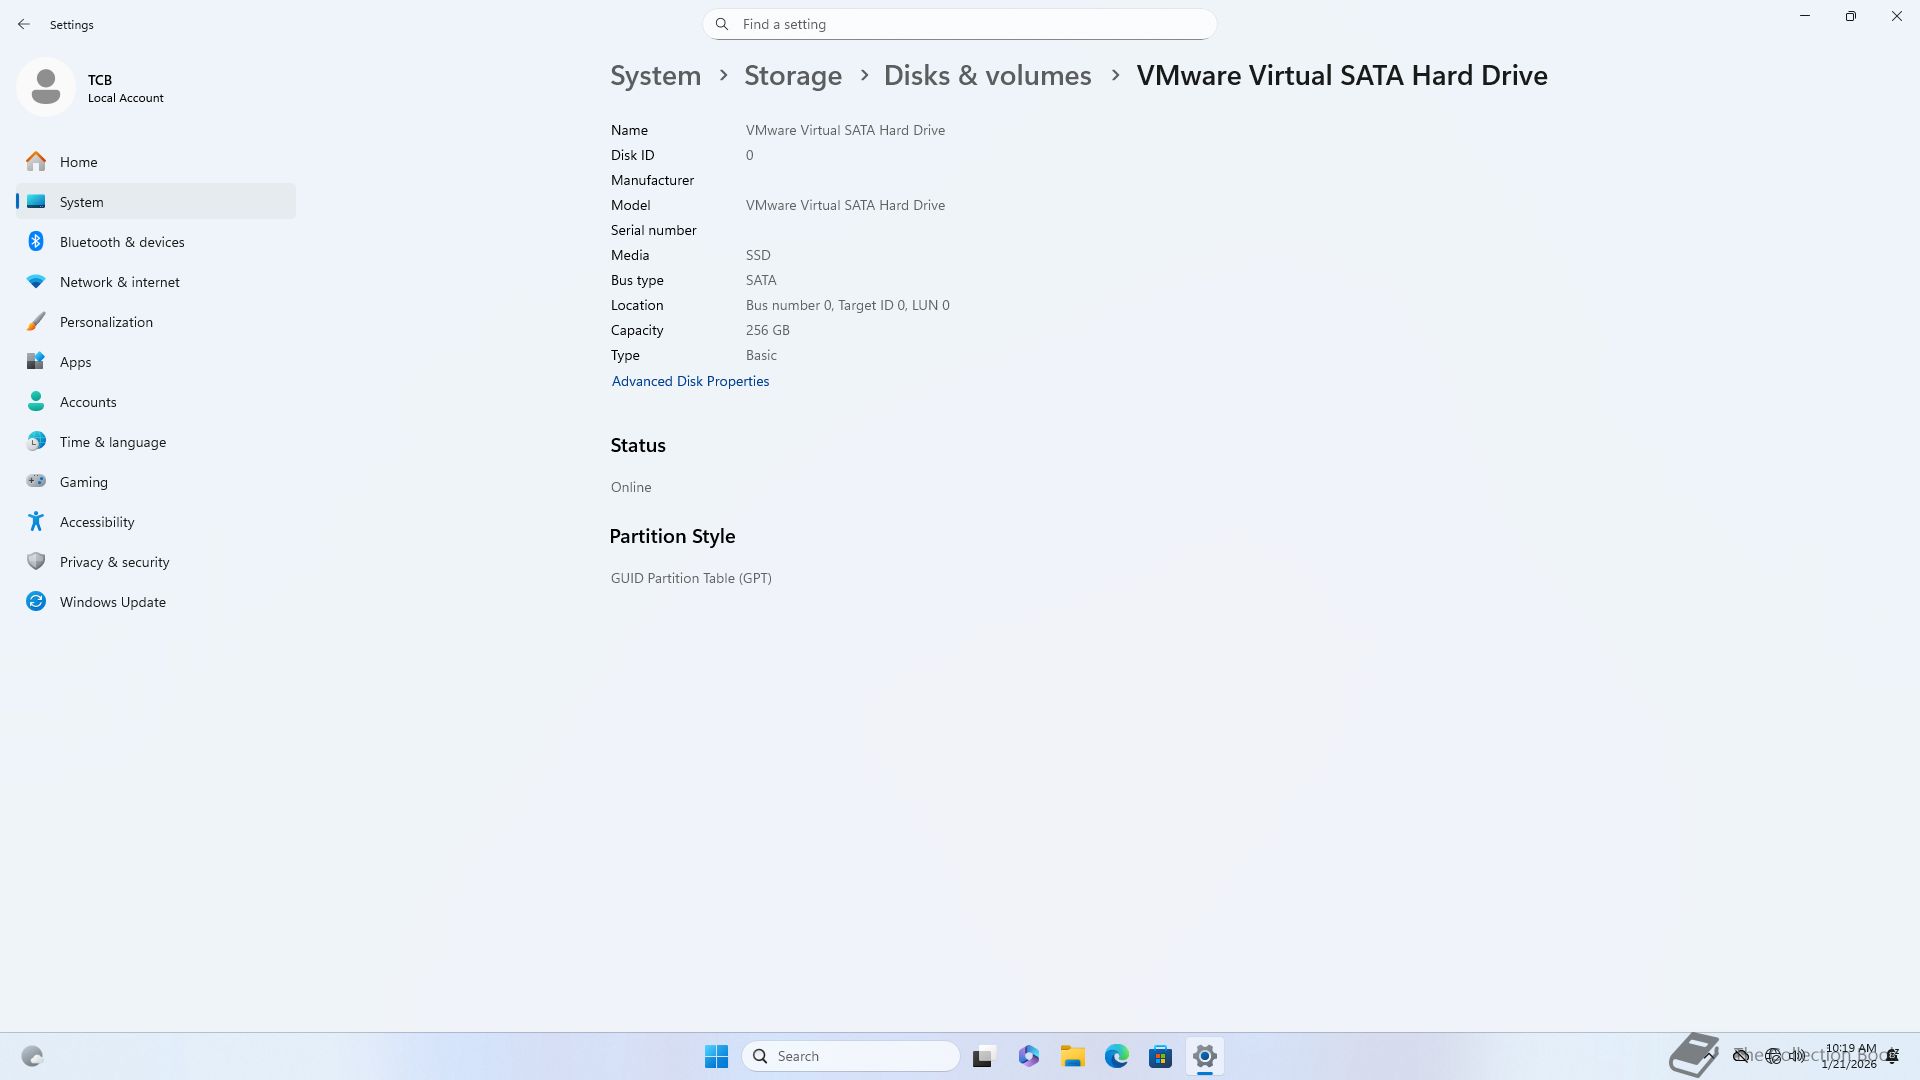Click the Home icon in sidebar
Viewport: 1920px width, 1080px height.
click(36, 162)
